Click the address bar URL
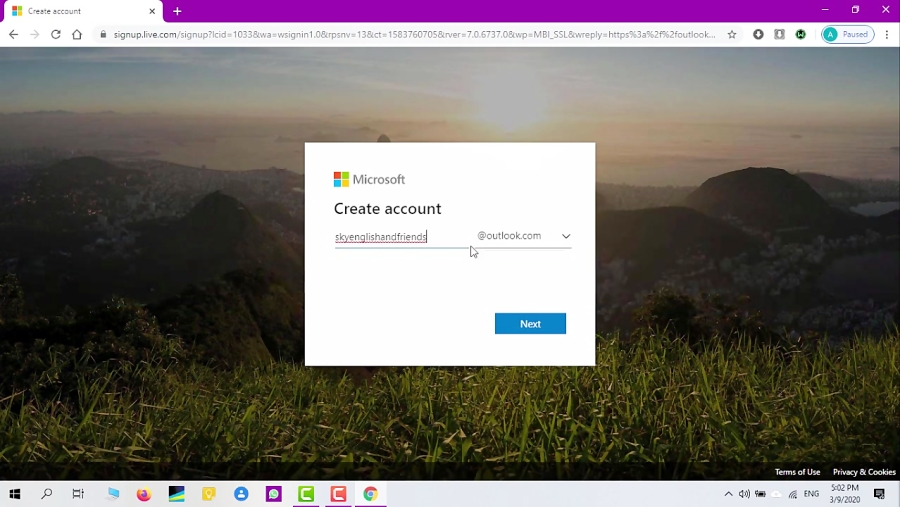 [x=414, y=34]
